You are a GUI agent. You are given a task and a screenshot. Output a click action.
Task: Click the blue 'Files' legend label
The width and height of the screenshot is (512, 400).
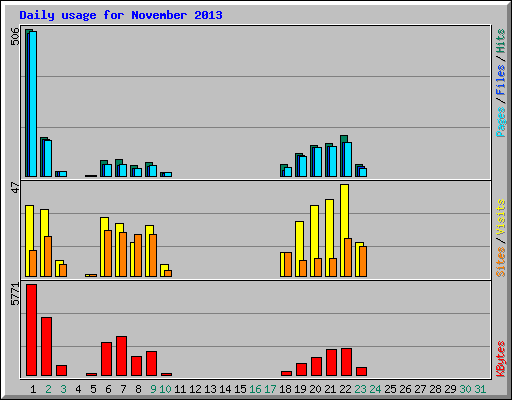[x=500, y=80]
